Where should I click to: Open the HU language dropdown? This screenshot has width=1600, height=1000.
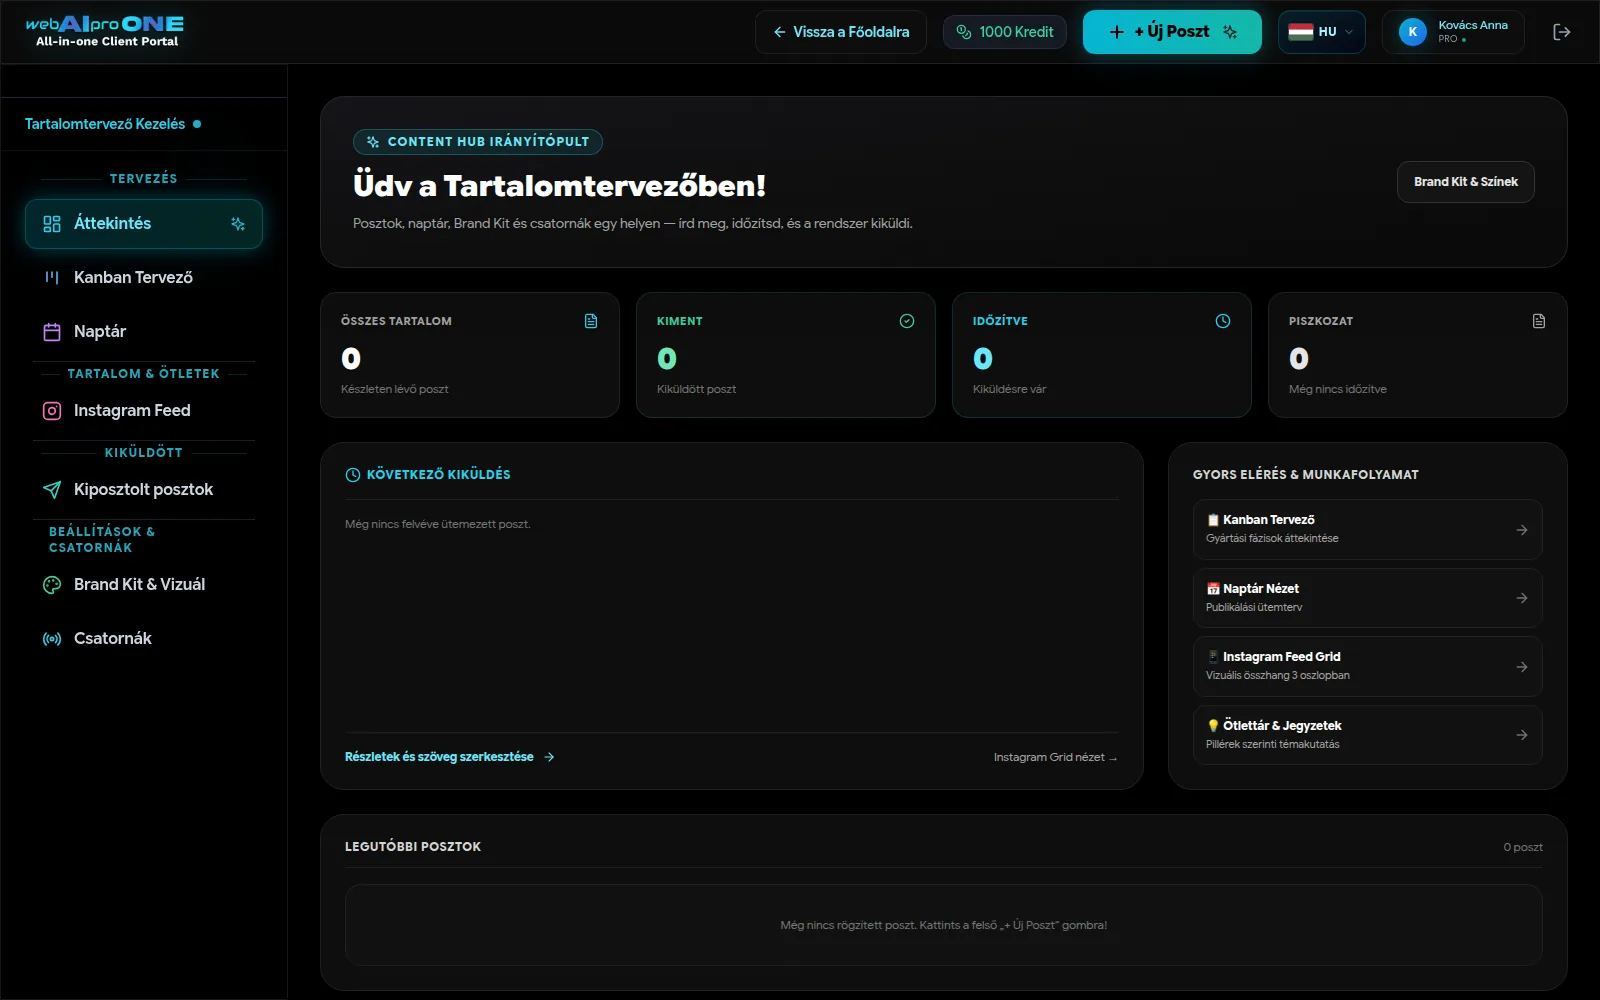1321,32
